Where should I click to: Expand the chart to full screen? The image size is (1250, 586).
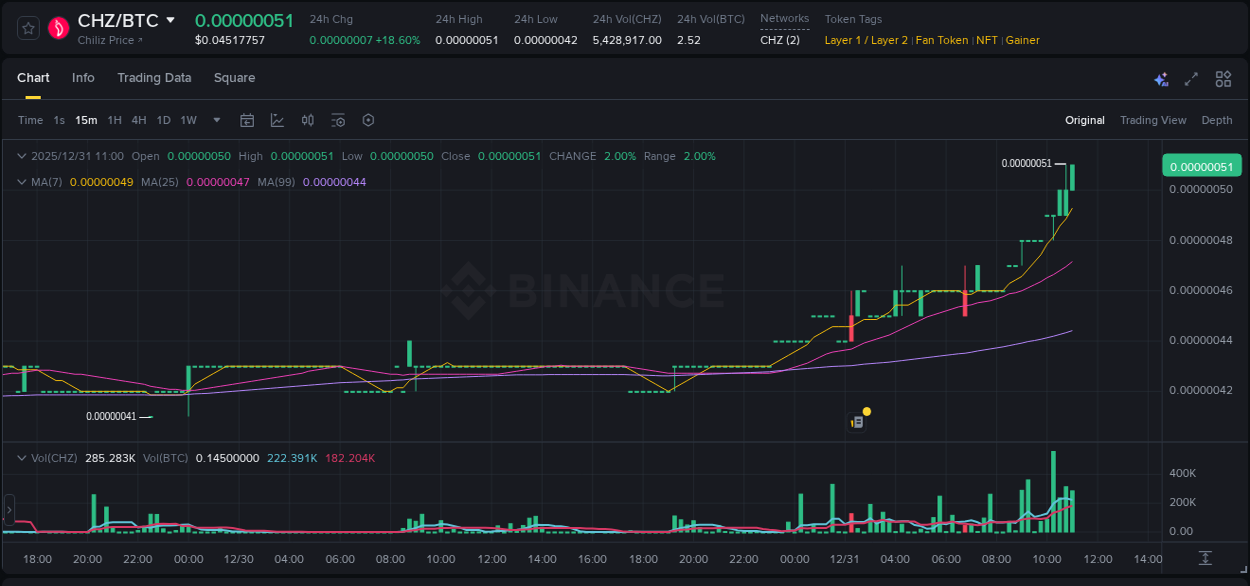1190,78
